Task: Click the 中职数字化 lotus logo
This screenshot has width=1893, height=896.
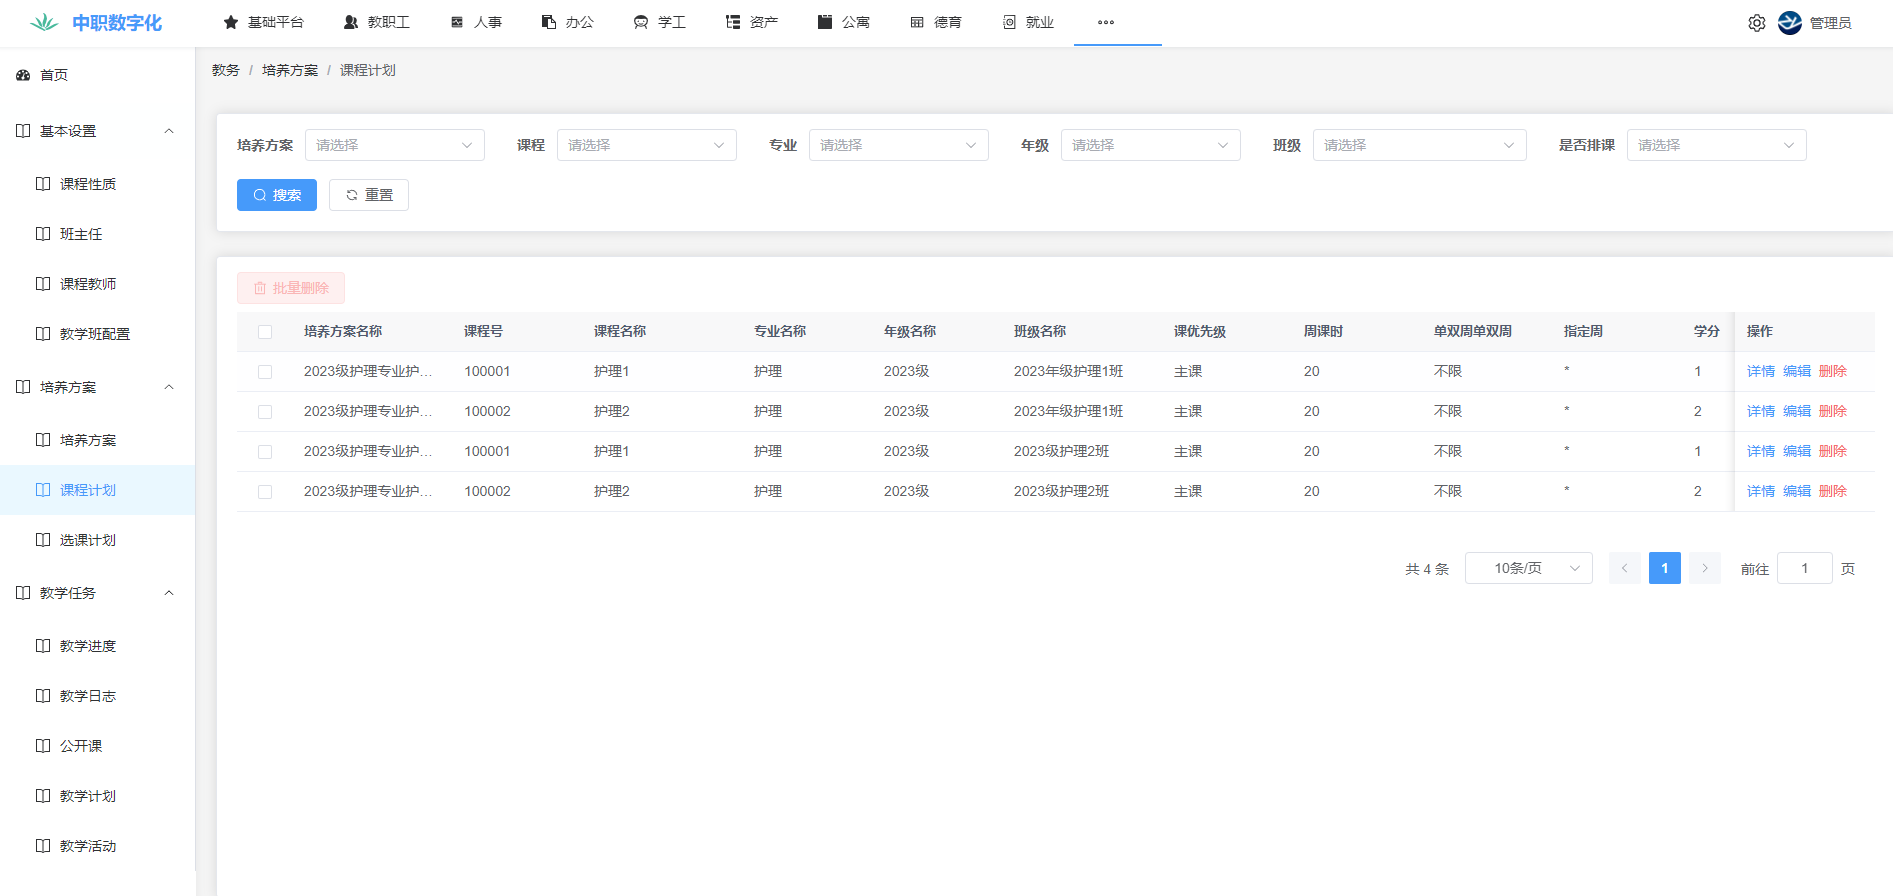Action: pyautogui.click(x=44, y=23)
